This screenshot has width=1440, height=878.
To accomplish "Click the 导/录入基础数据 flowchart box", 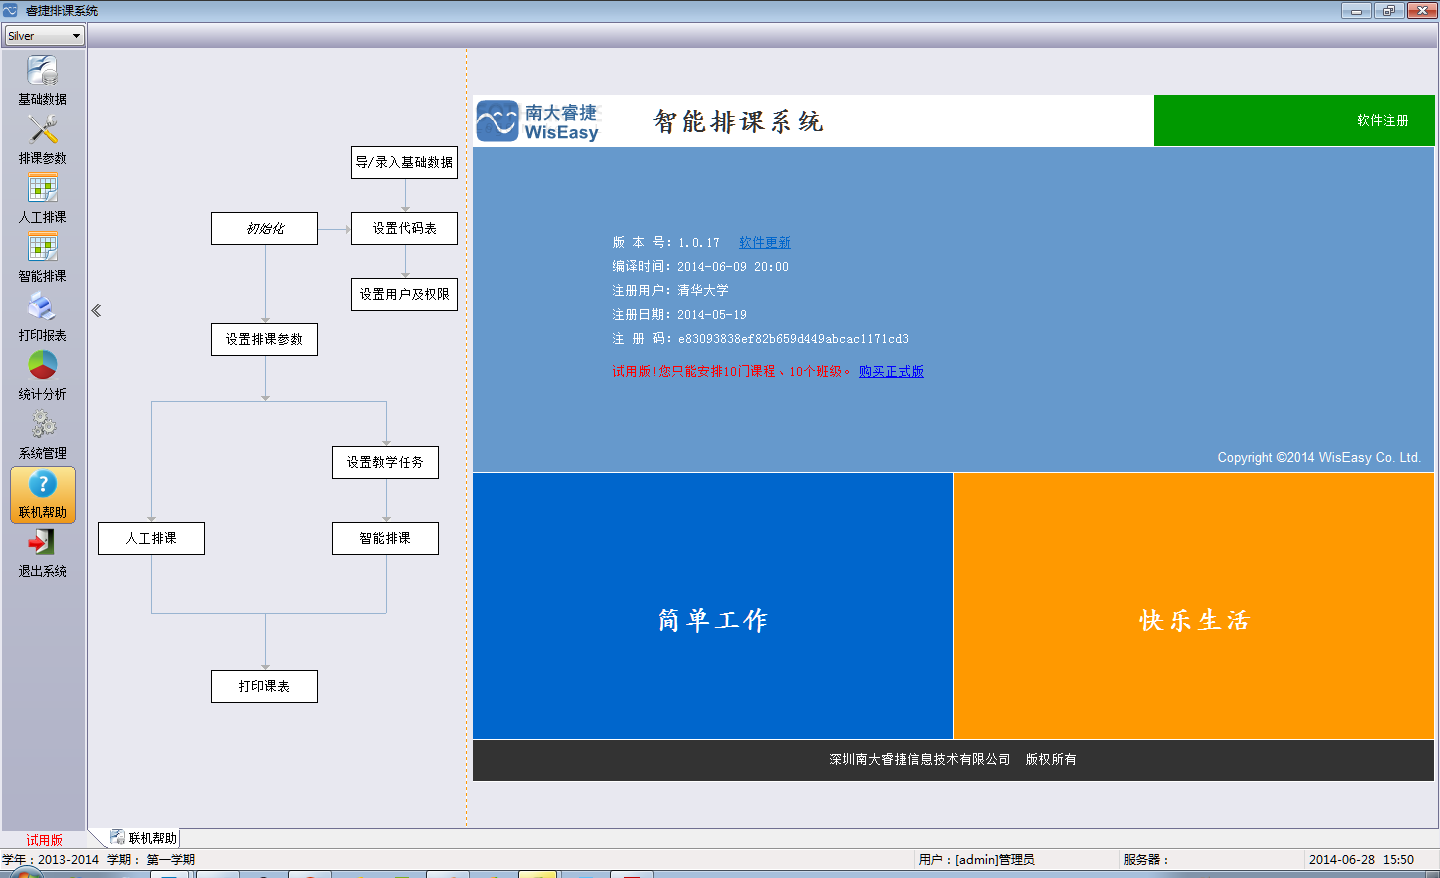I will coord(404,162).
